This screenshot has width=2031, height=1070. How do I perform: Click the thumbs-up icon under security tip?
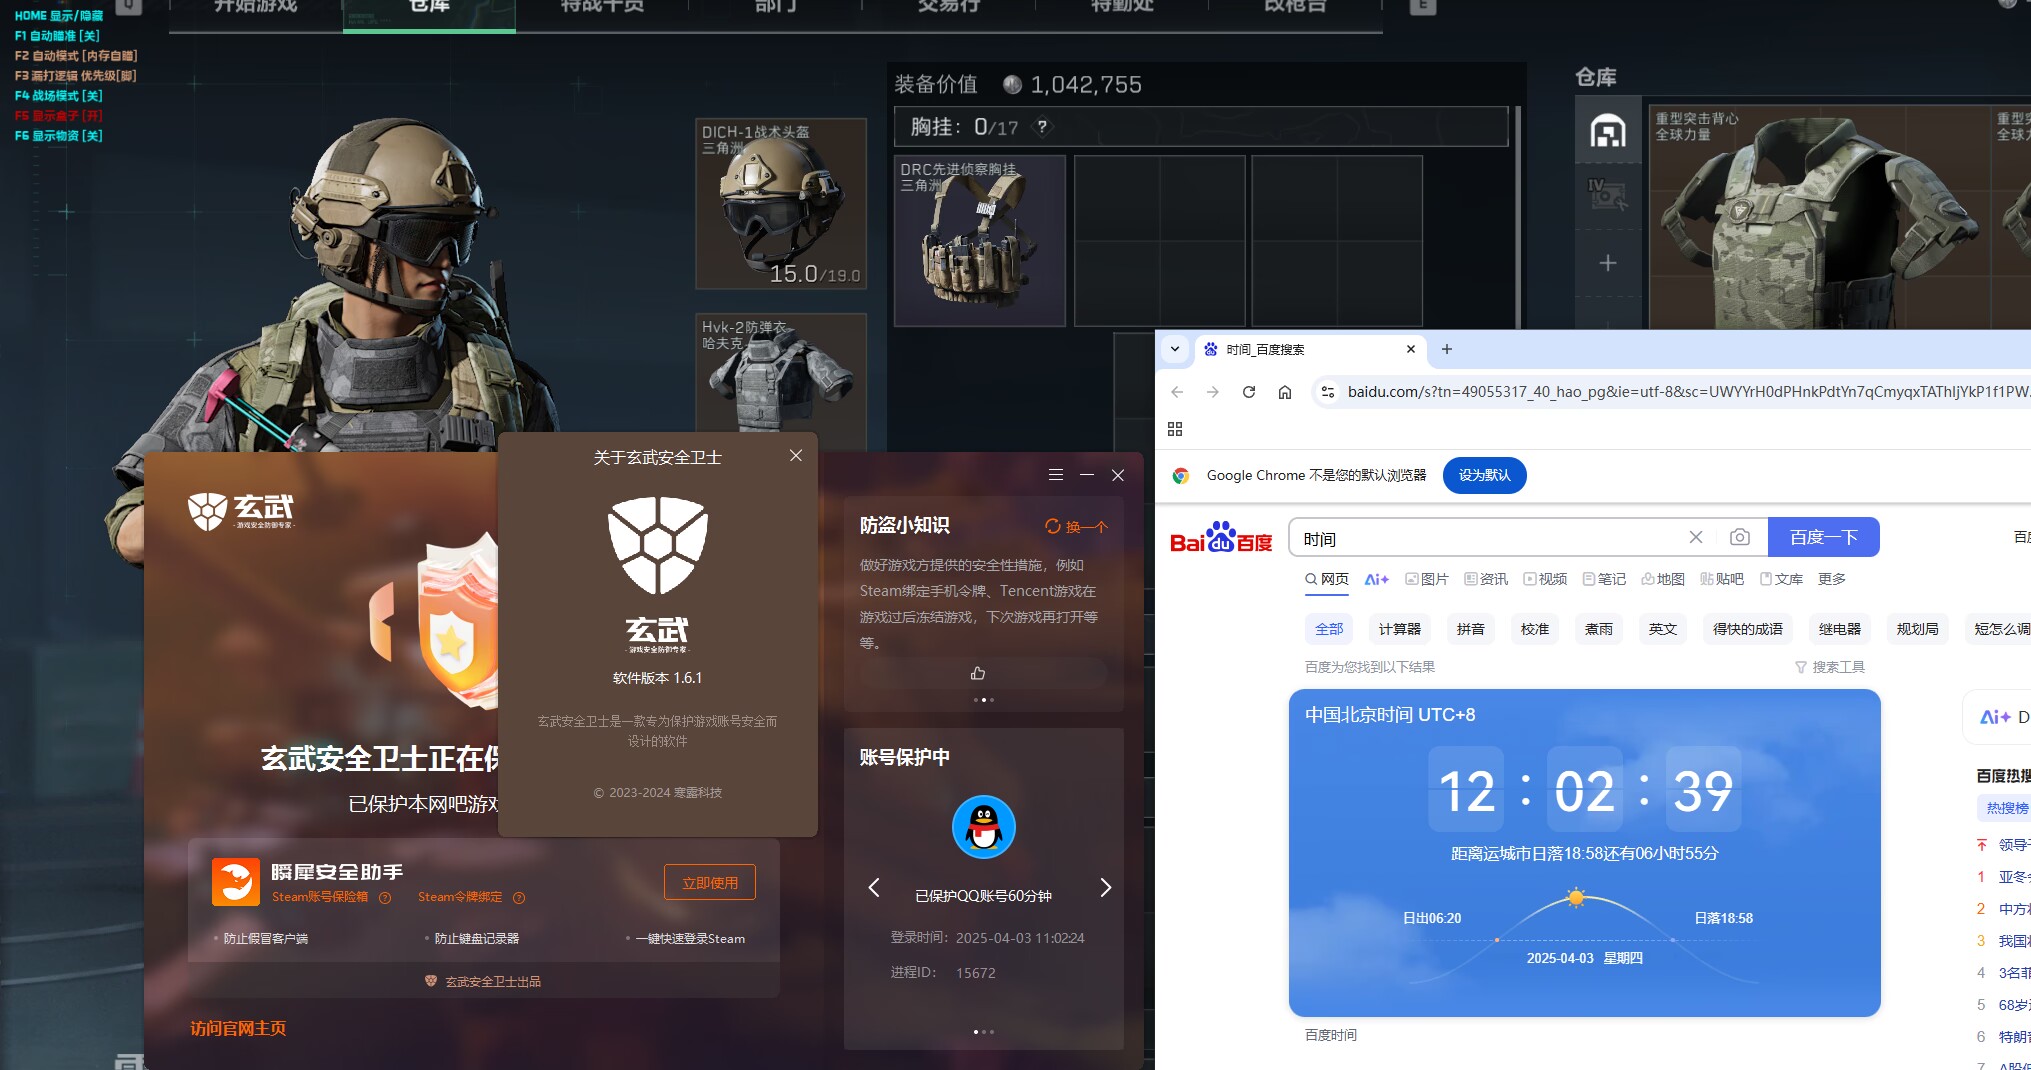pos(978,673)
